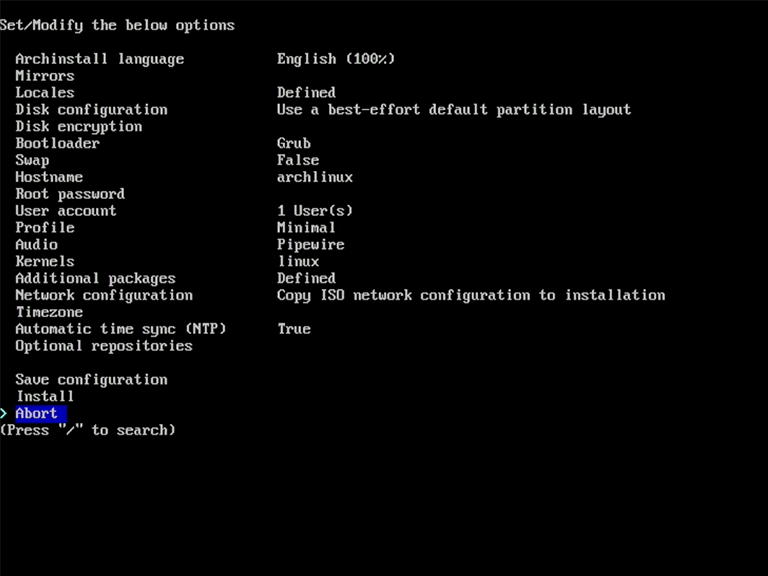768x576 pixels.
Task: Open the Mirrors menu entry
Action: coord(45,76)
